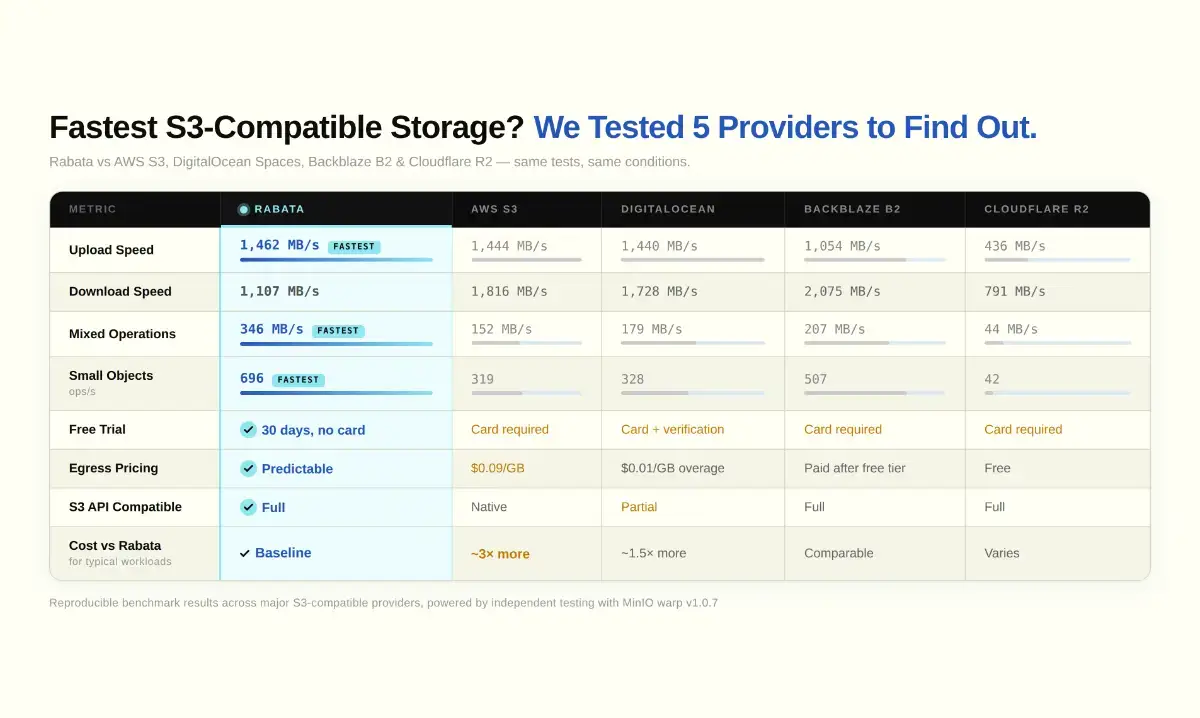Select the Cloudflare R2 column header
The height and width of the screenshot is (718, 1200).
(1036, 210)
